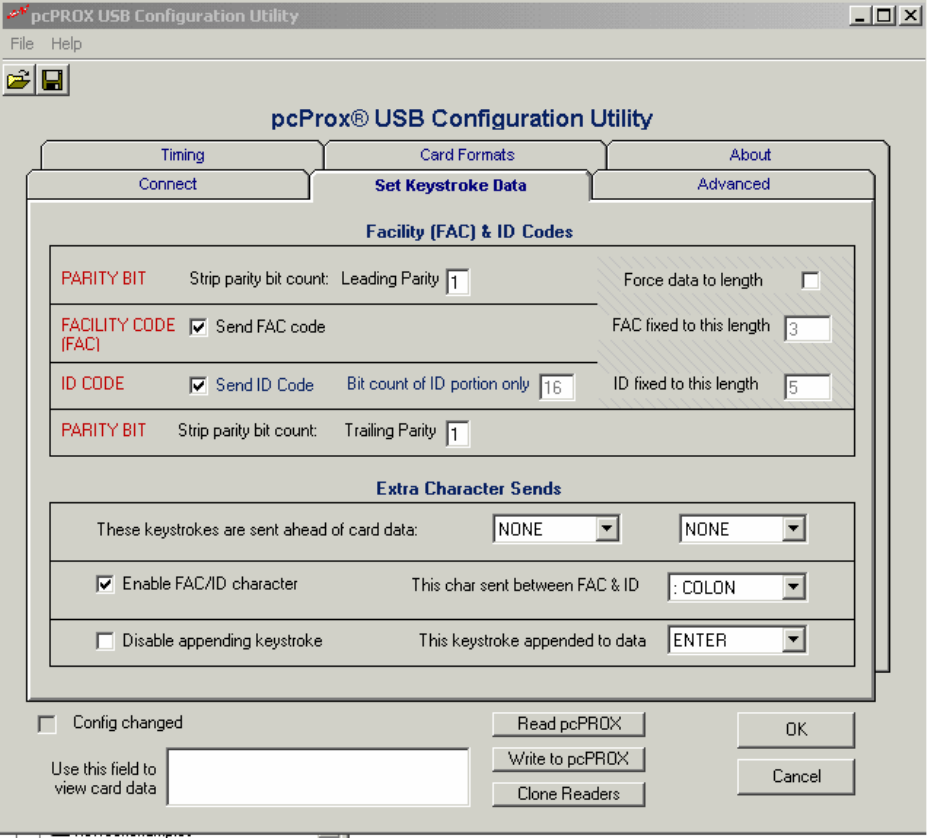Viewport: 927px width, 838px height.
Task: Click FAC fixed to this length field
Action: (x=808, y=329)
